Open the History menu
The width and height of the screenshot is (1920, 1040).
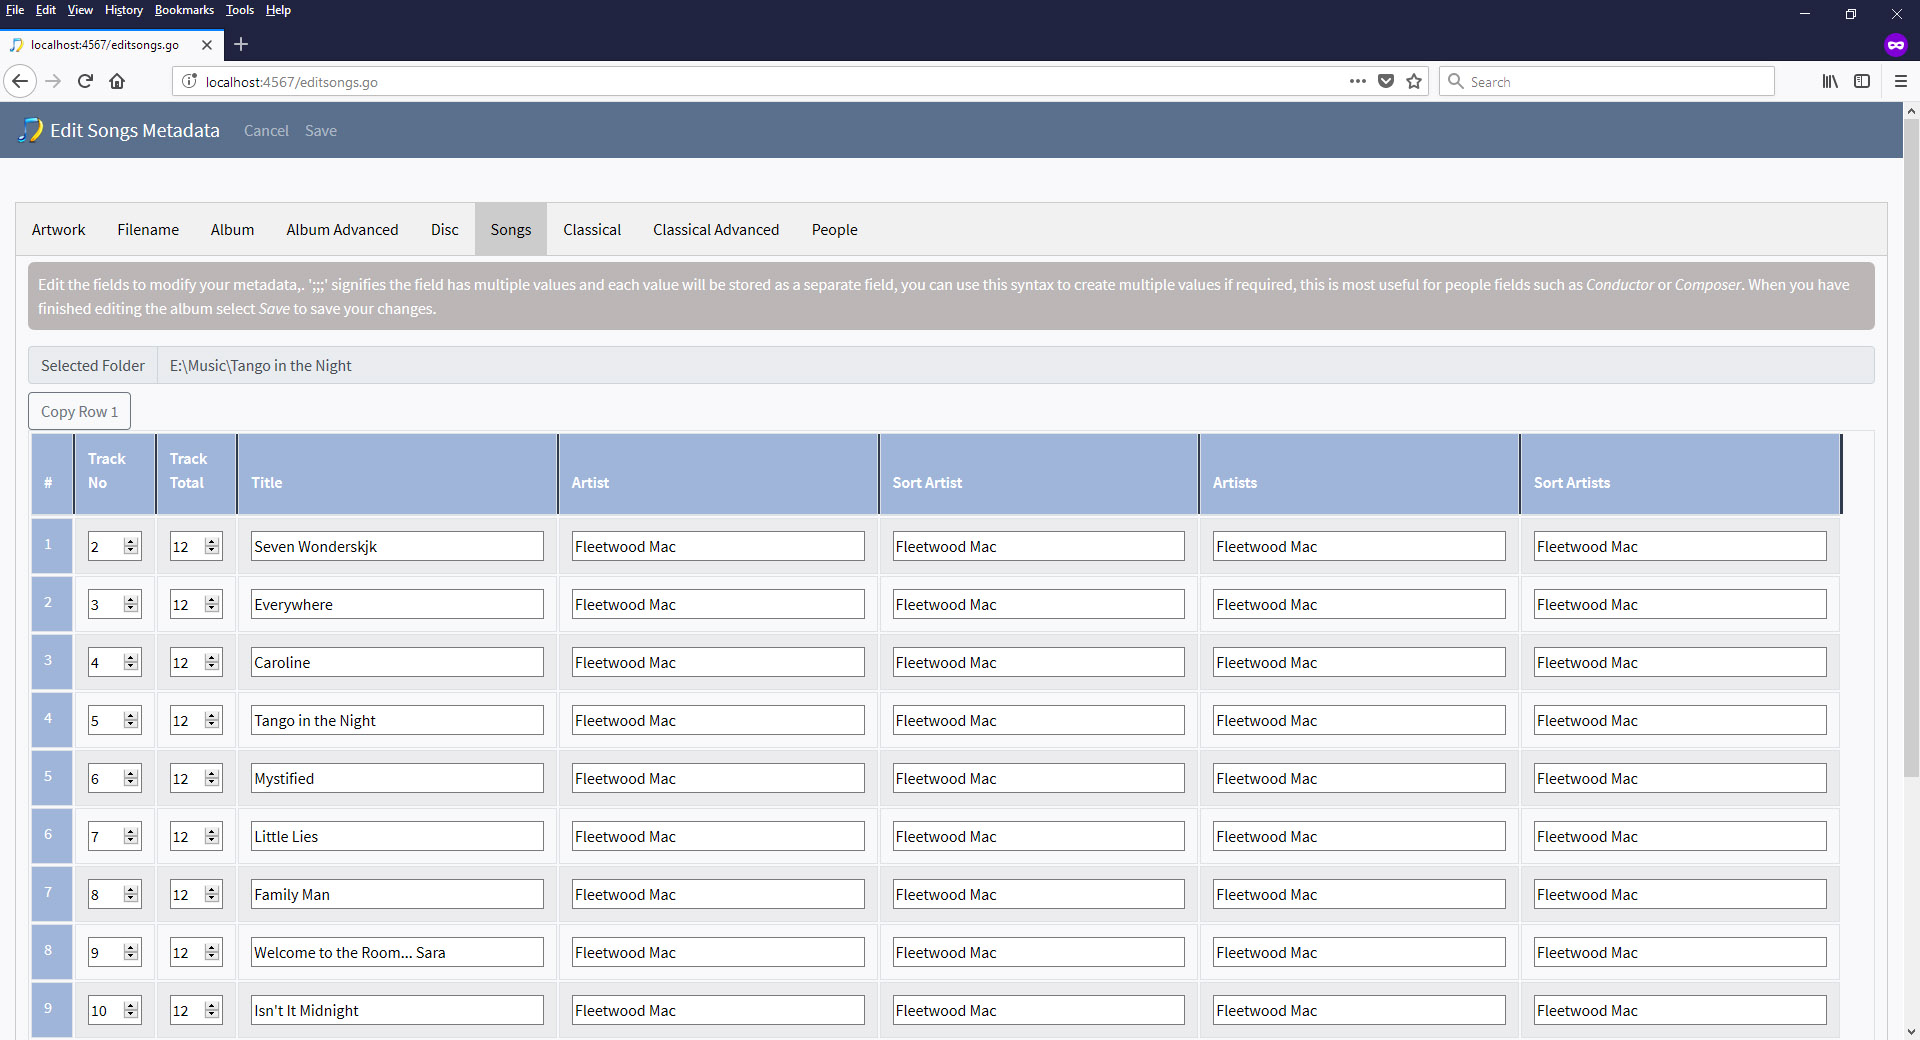click(x=124, y=10)
